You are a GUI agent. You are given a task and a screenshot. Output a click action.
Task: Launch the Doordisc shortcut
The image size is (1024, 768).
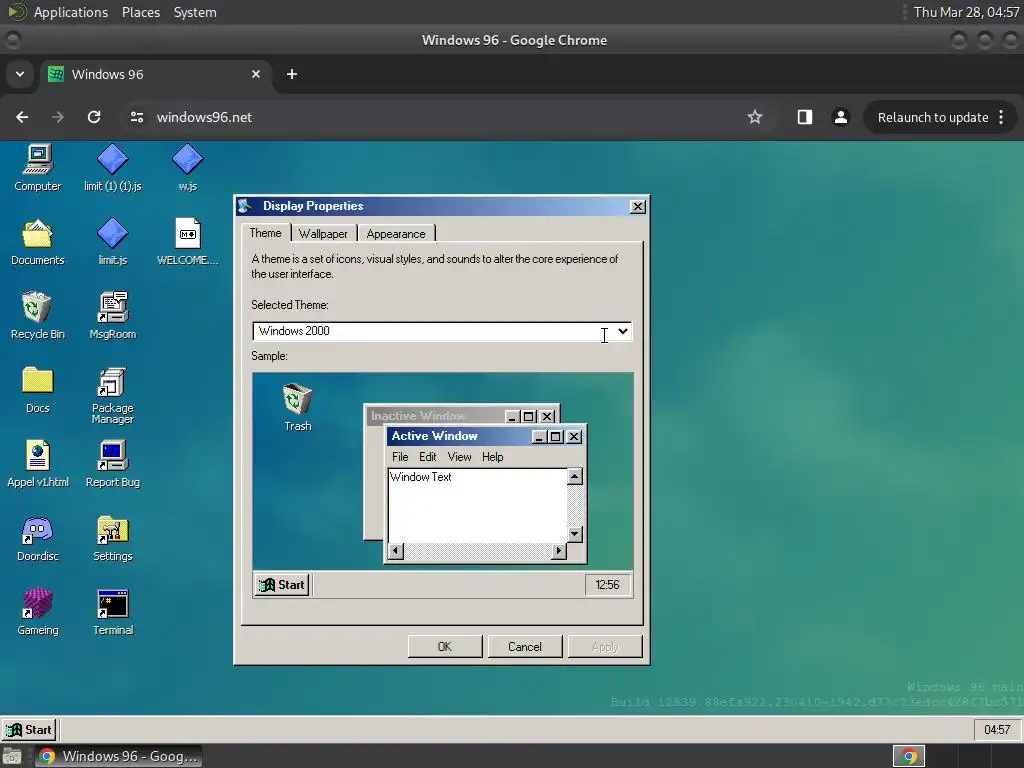coord(38,538)
